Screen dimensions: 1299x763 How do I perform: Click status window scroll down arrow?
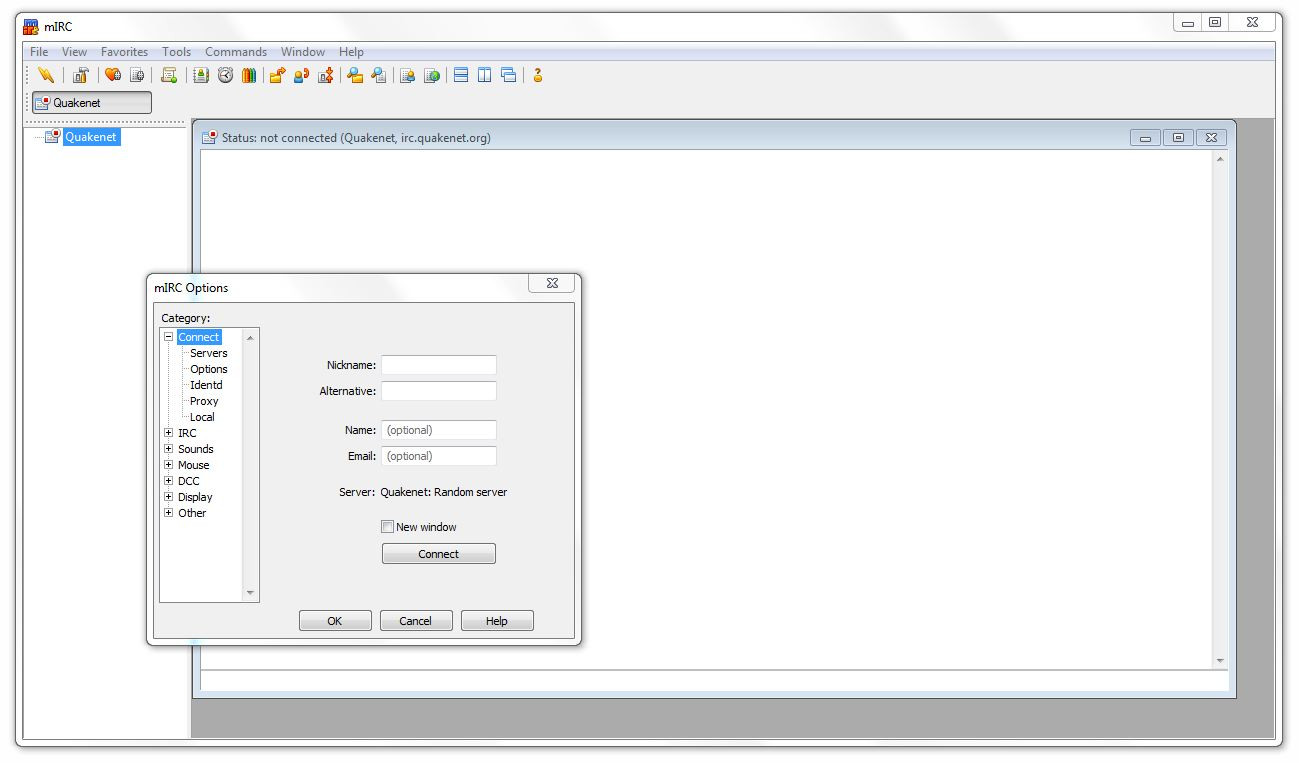1220,661
